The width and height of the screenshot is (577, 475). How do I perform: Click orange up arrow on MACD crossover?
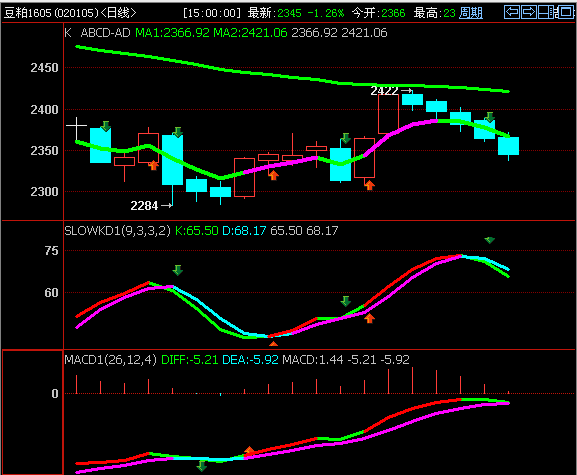click(249, 451)
